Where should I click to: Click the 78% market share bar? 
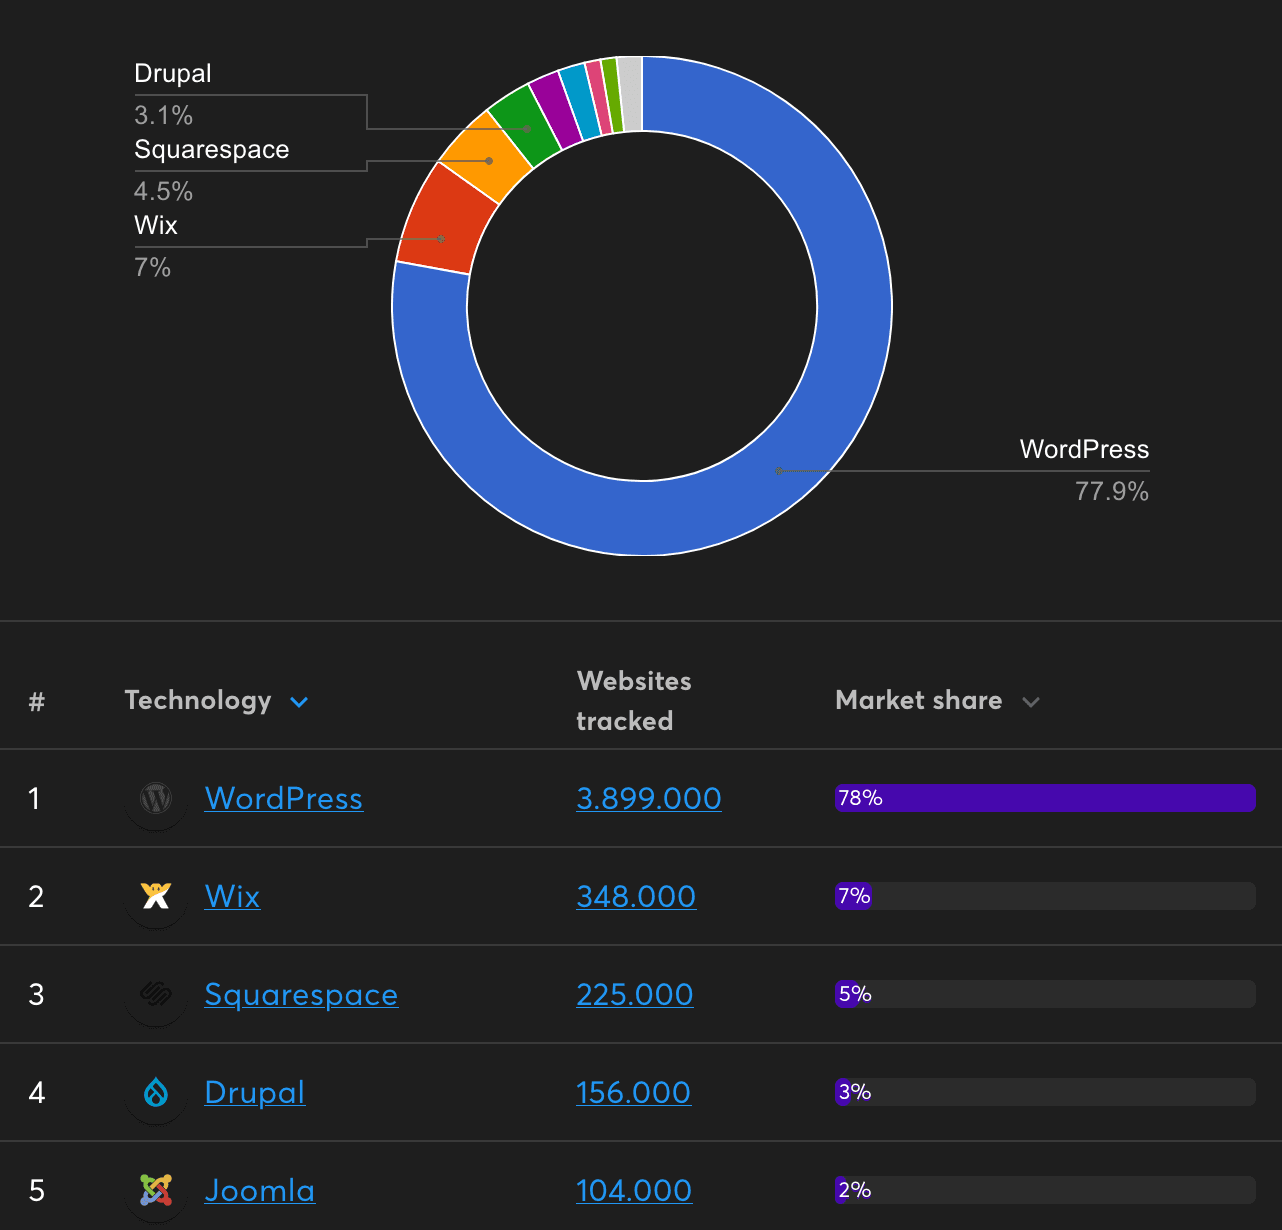1045,798
